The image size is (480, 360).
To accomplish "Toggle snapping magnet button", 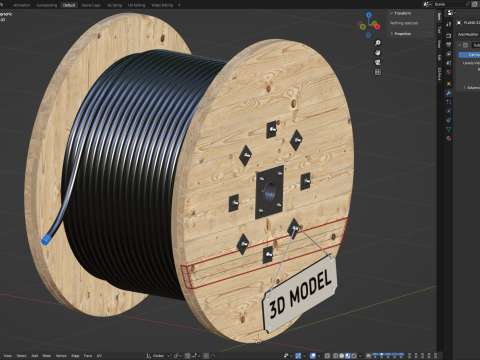I will coord(188,356).
